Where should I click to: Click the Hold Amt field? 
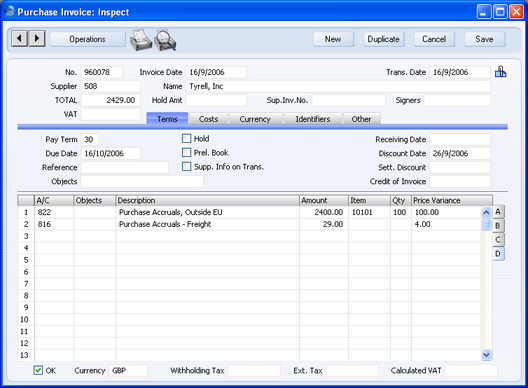click(216, 100)
